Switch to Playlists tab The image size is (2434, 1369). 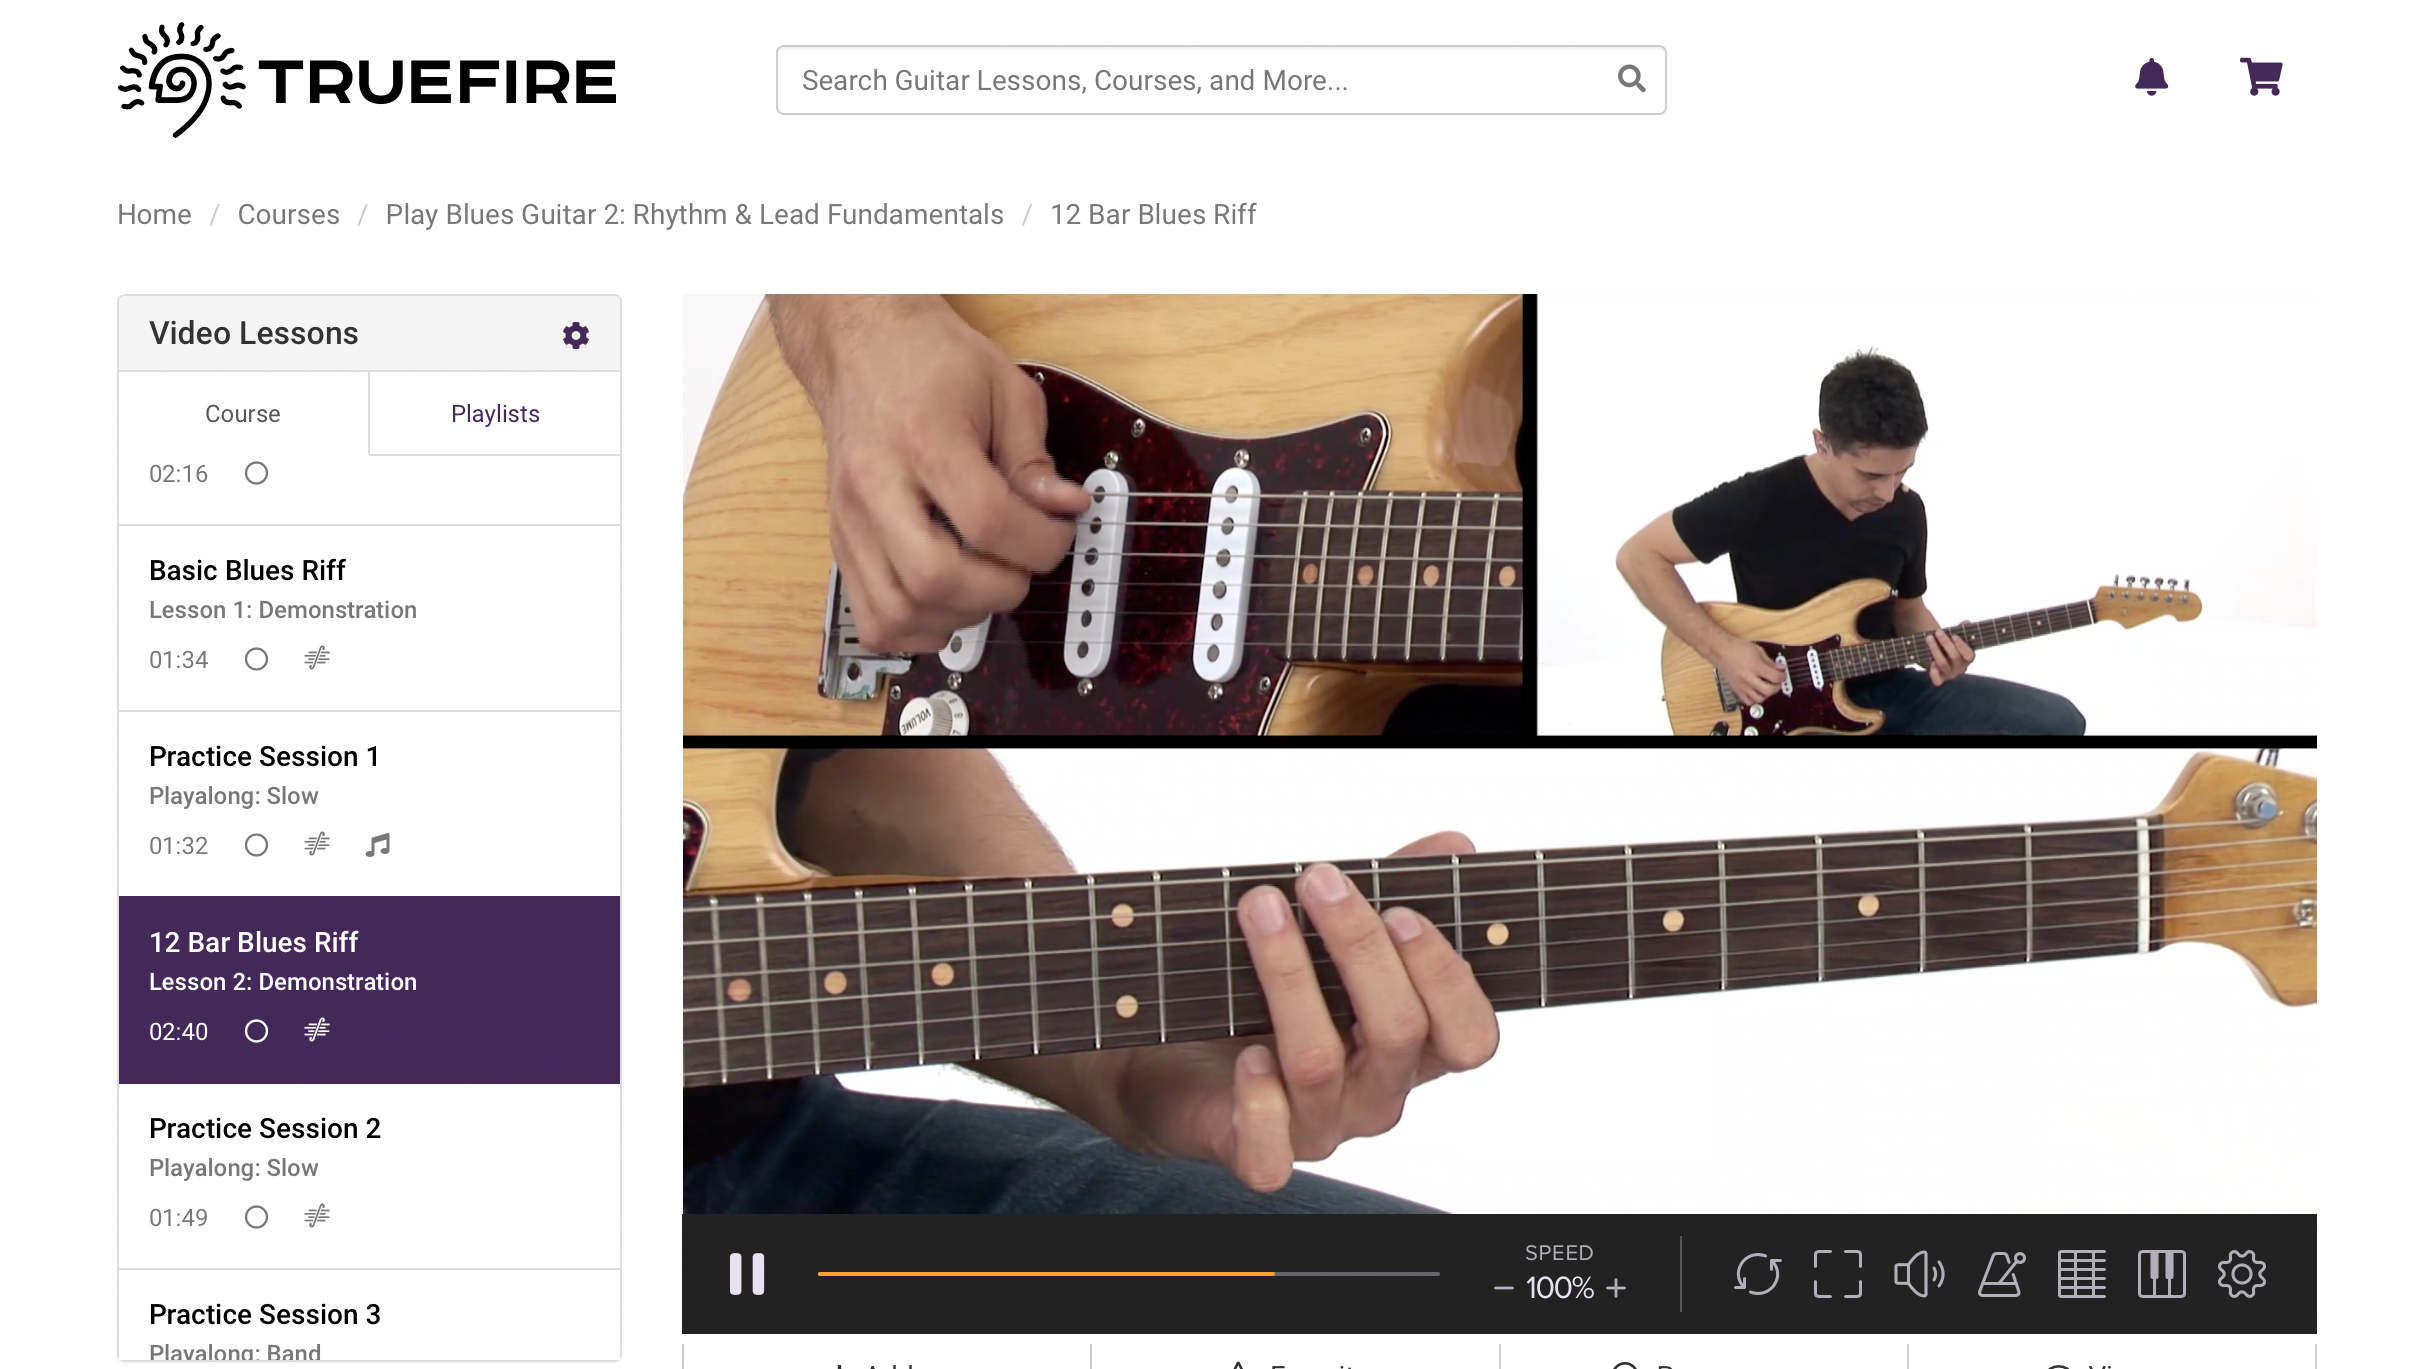(x=493, y=413)
